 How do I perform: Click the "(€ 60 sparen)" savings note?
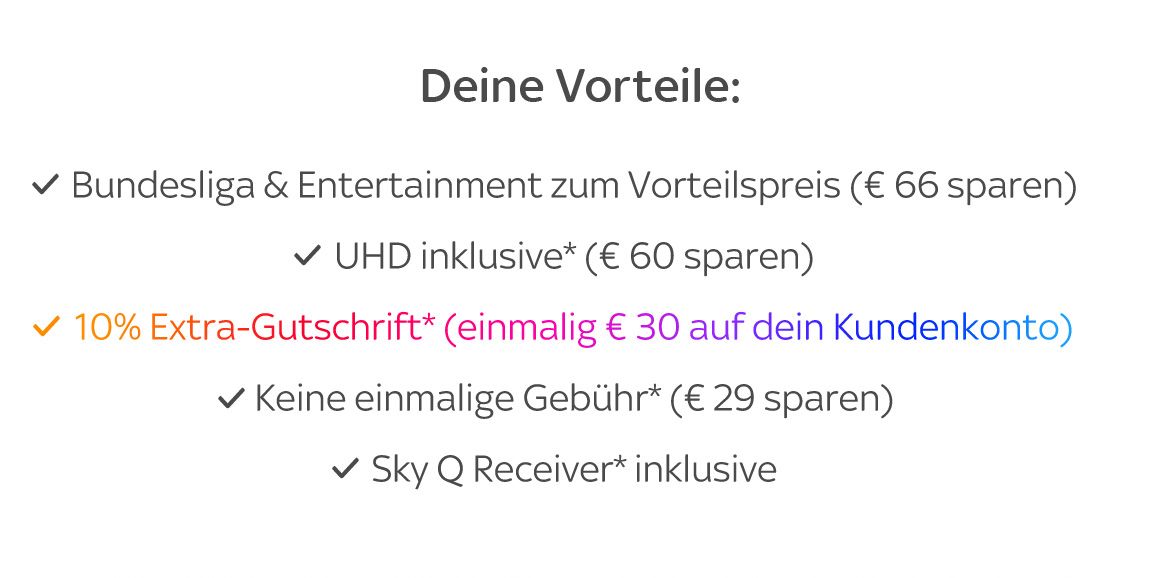[x=700, y=258]
